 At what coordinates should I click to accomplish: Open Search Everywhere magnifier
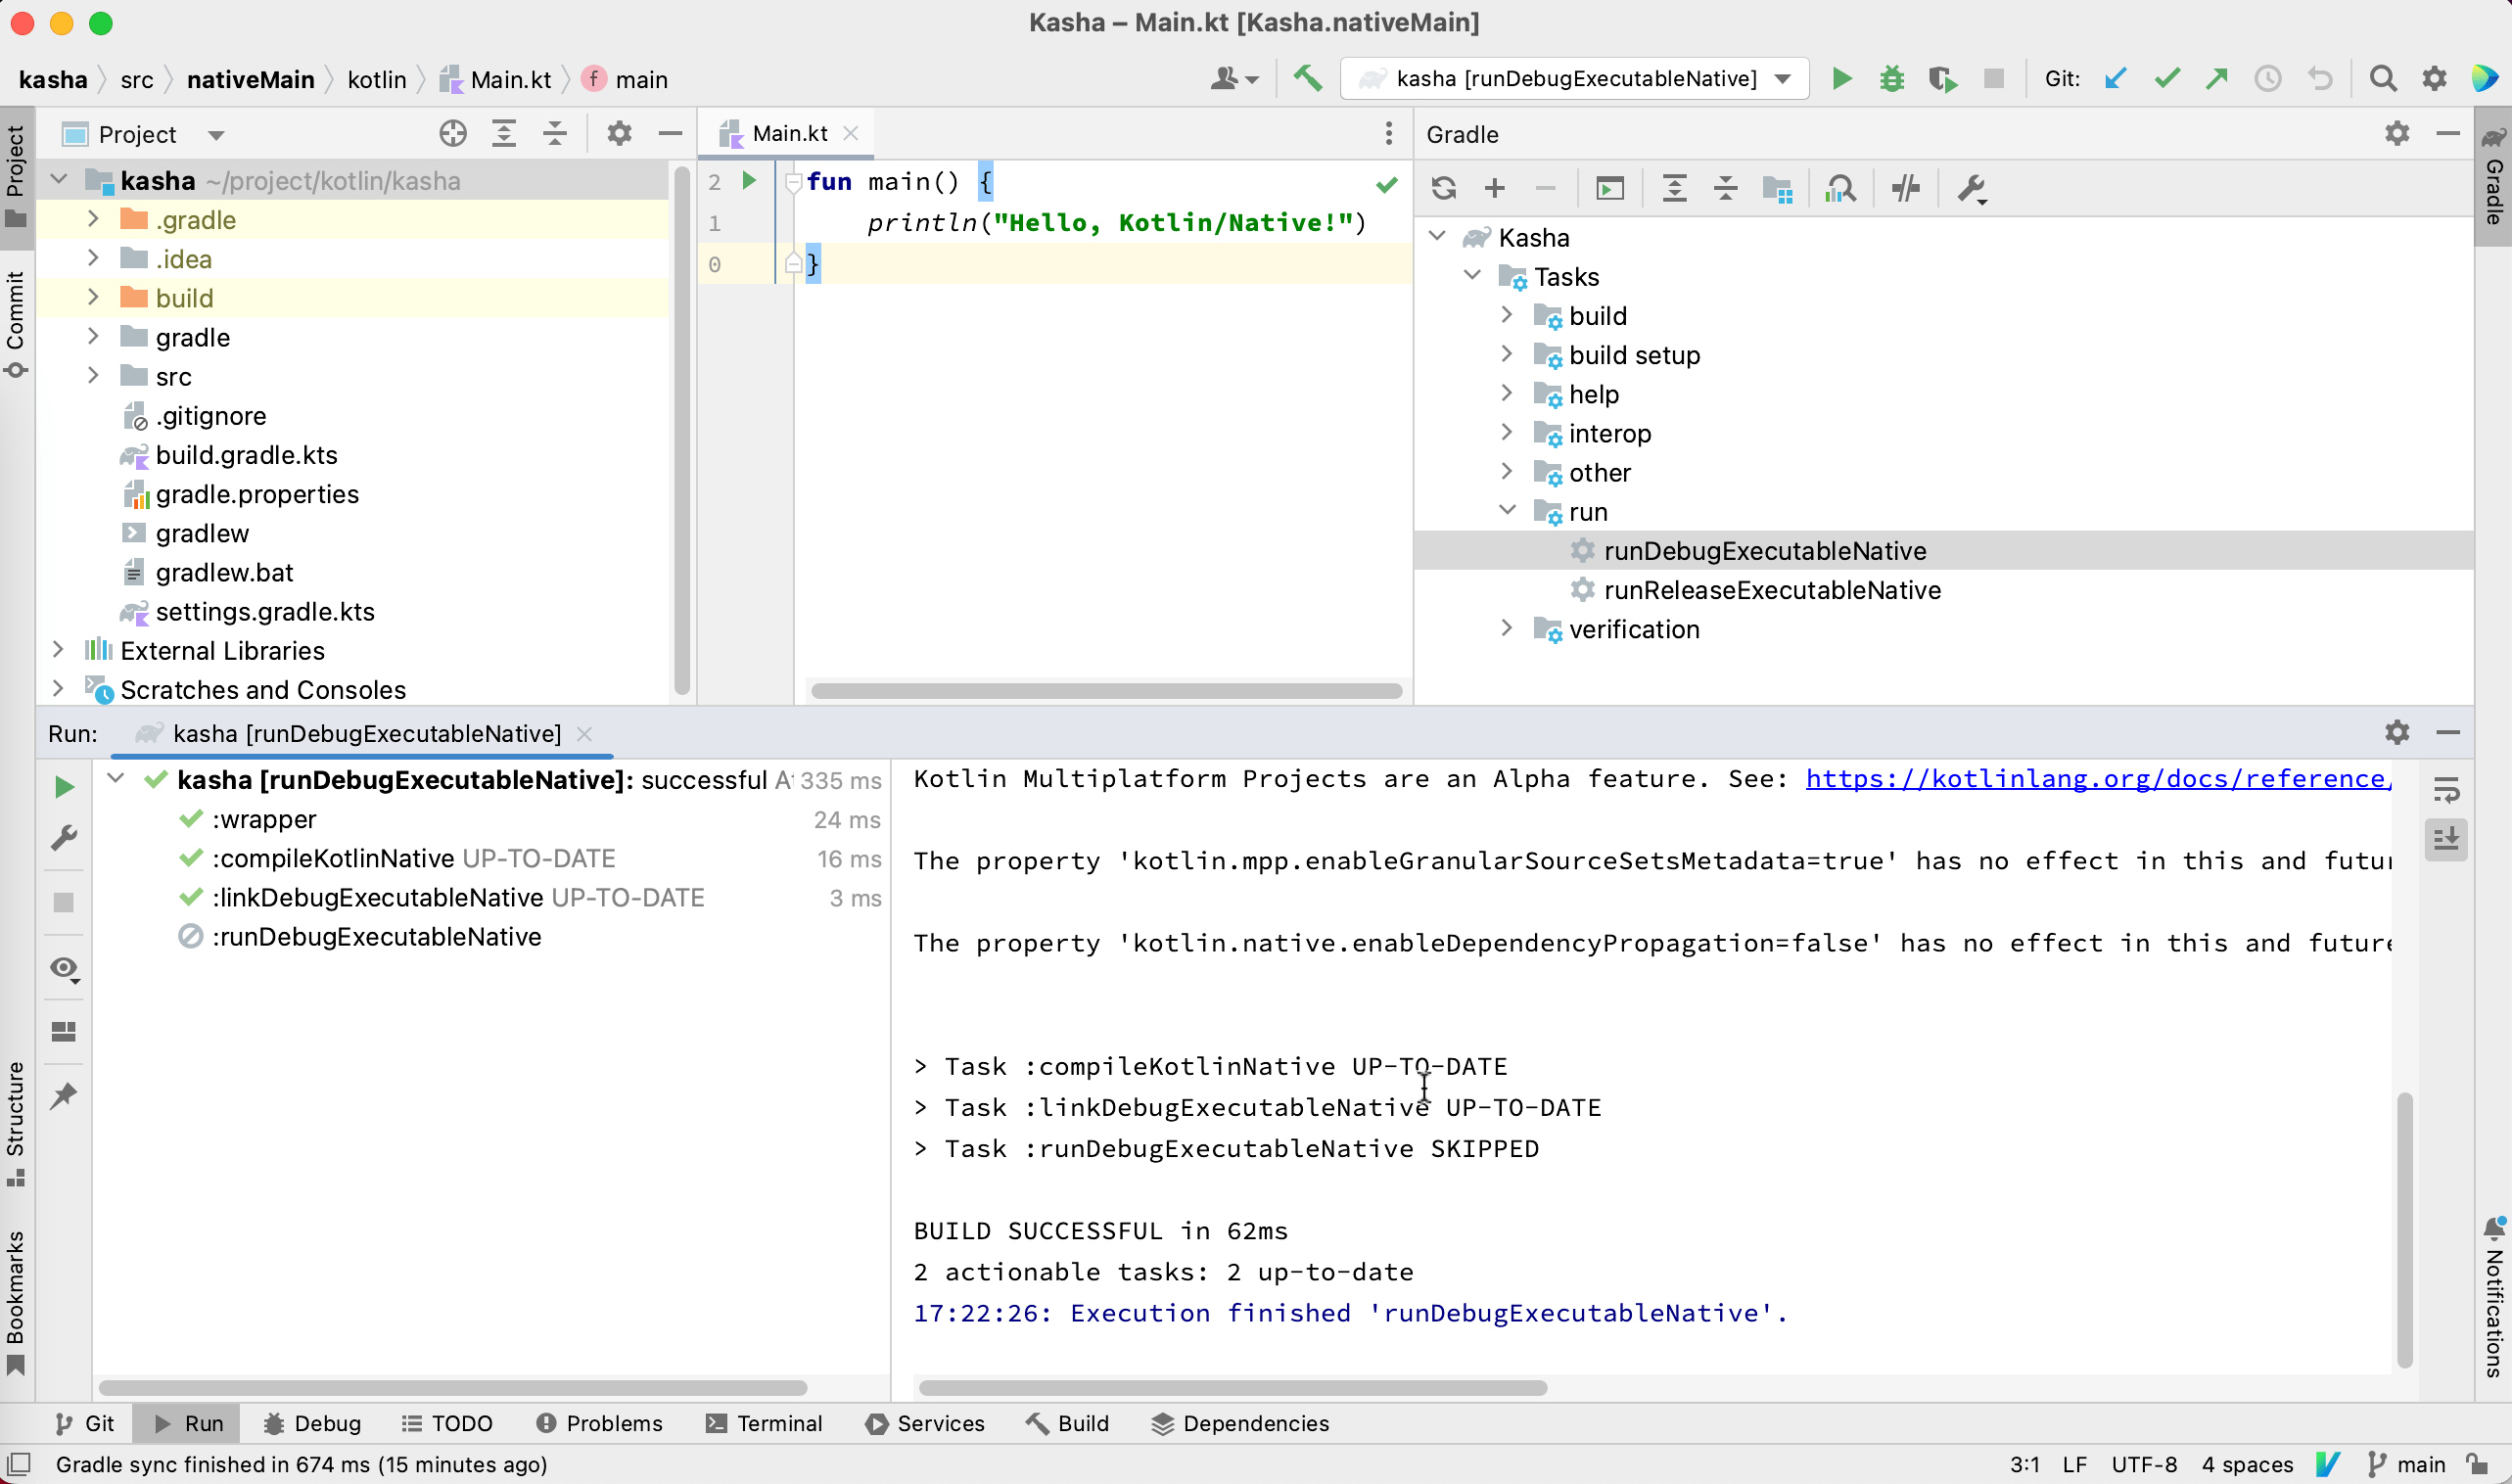point(2383,78)
